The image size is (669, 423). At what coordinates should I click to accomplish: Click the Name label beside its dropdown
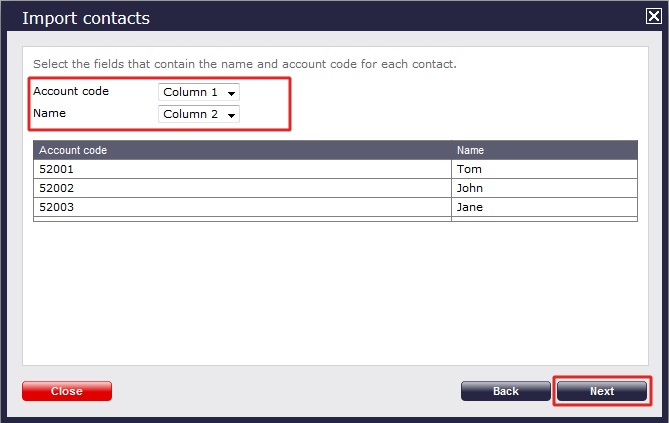click(49, 113)
